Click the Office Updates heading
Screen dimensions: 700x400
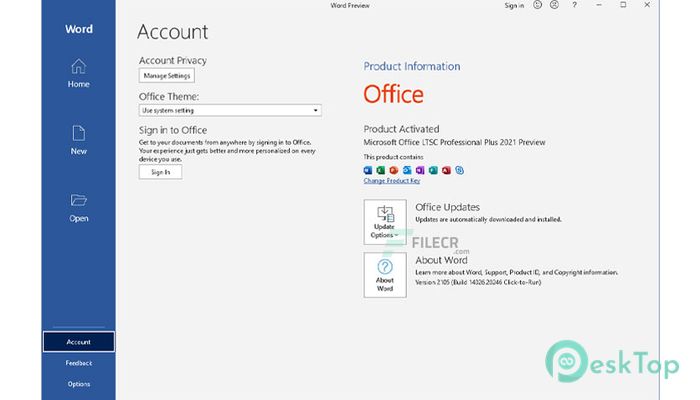coord(447,207)
